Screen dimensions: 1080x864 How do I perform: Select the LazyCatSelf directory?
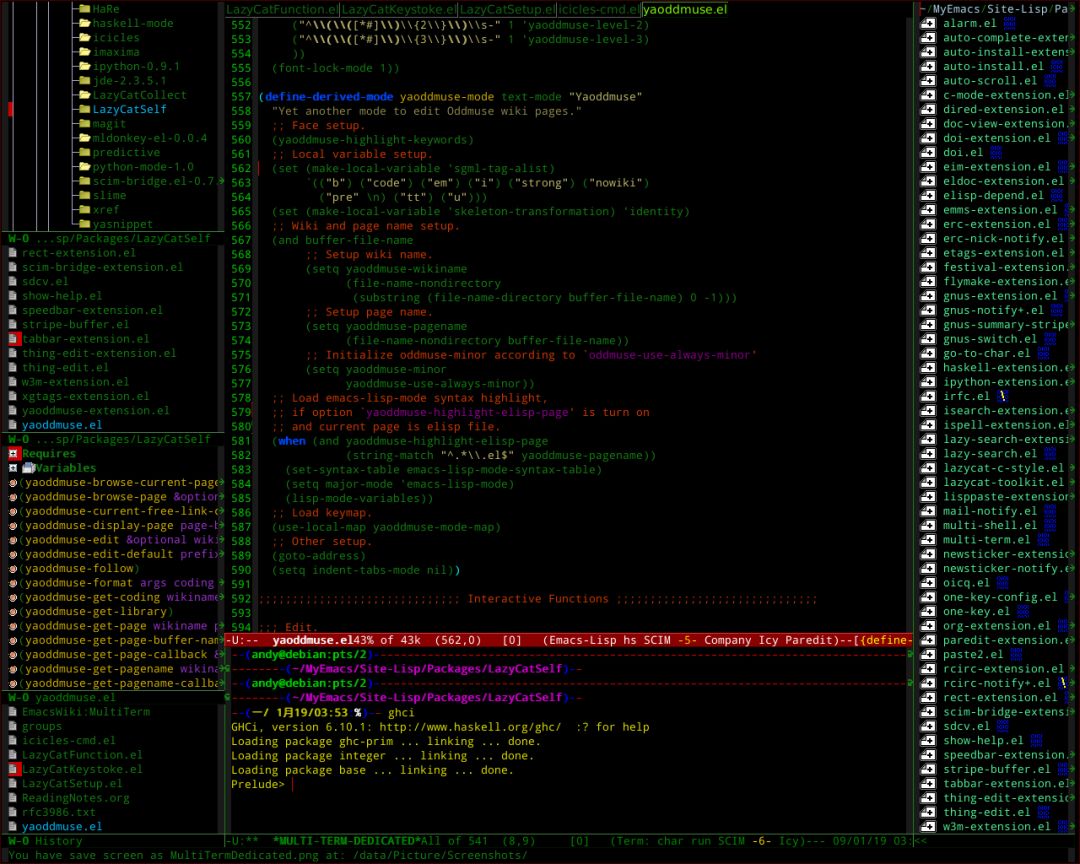[130, 109]
